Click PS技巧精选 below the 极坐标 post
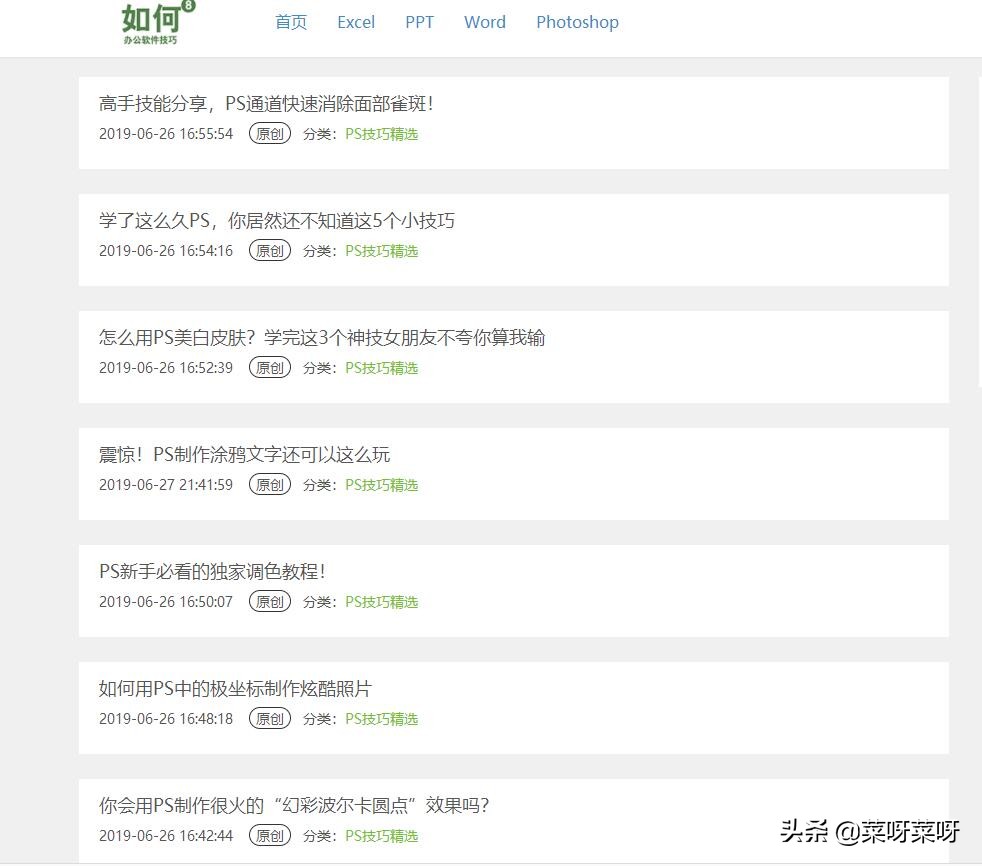Viewport: 982px width, 866px height. [381, 718]
